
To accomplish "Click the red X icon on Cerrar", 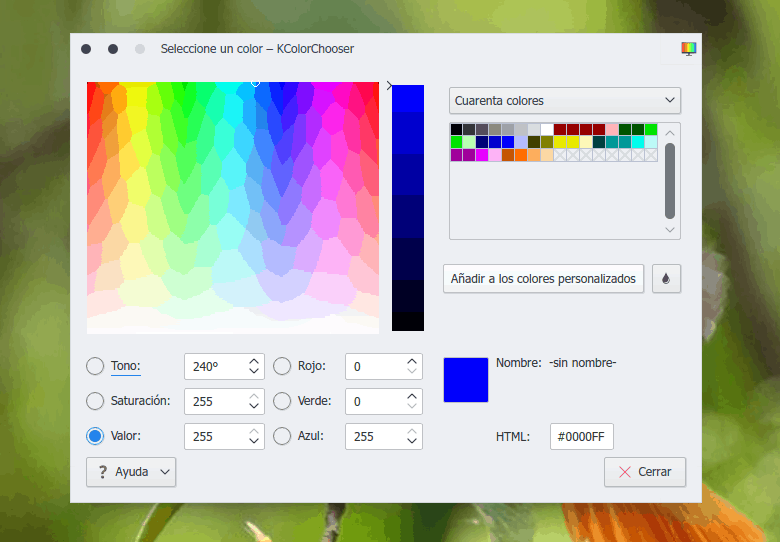I will [x=625, y=472].
